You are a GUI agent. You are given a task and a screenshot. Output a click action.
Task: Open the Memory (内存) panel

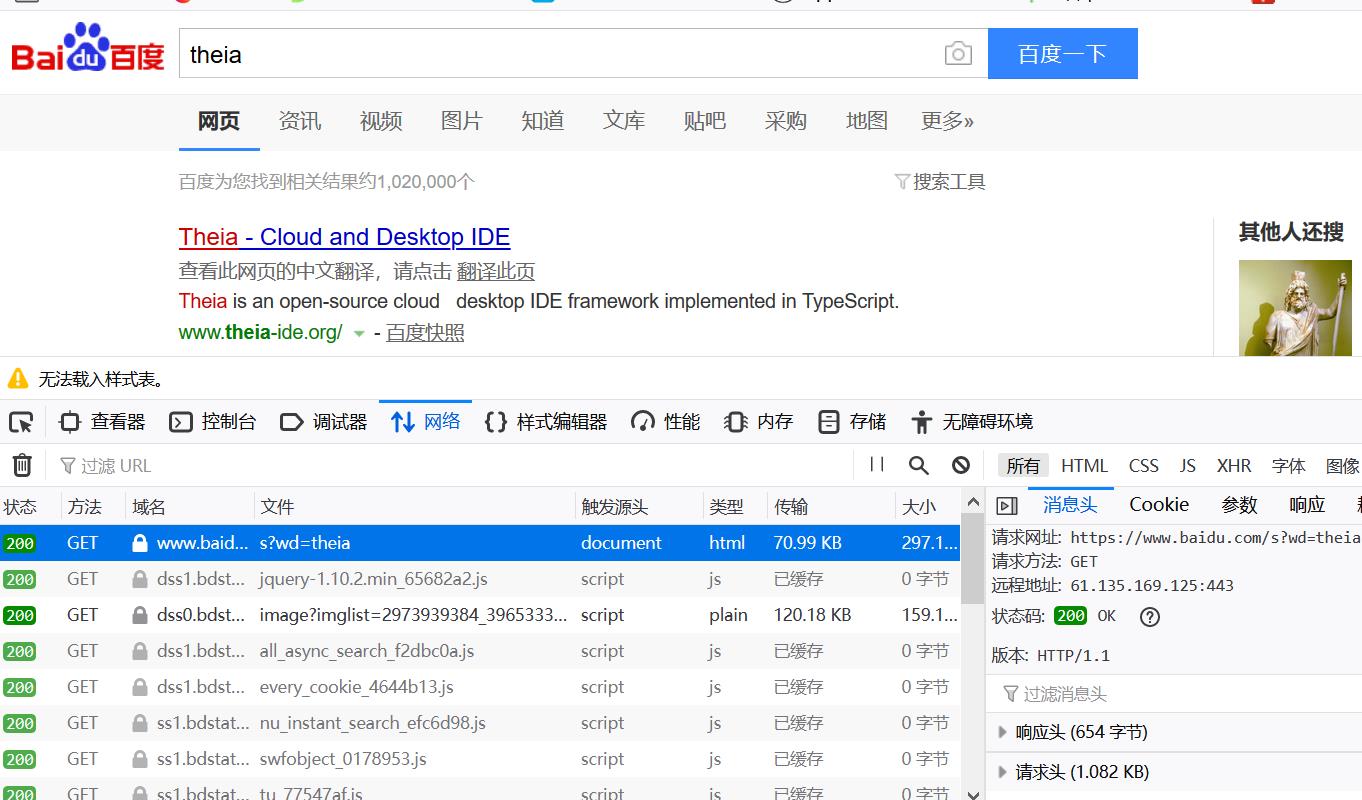(x=759, y=422)
